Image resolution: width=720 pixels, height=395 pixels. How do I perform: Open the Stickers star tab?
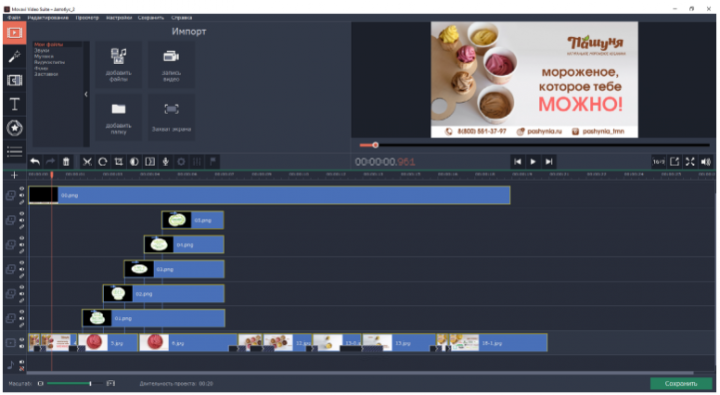click(x=15, y=128)
